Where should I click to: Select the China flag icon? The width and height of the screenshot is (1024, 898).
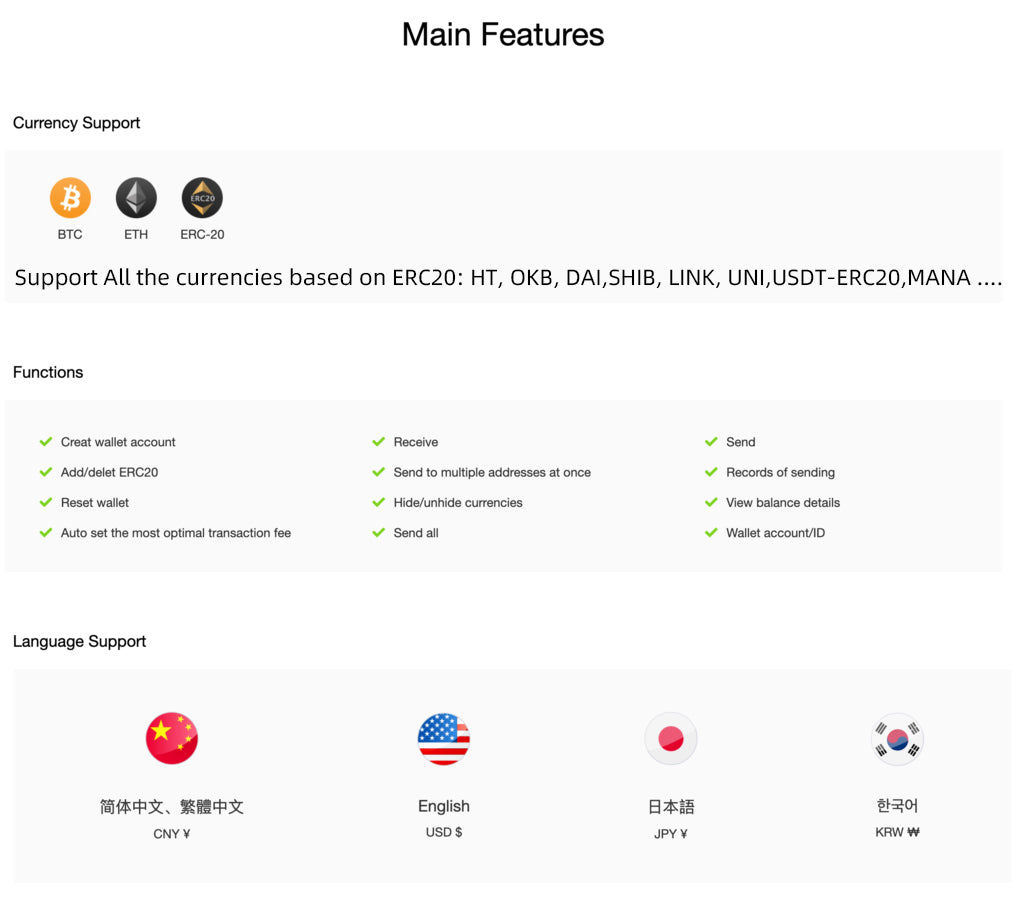point(172,739)
